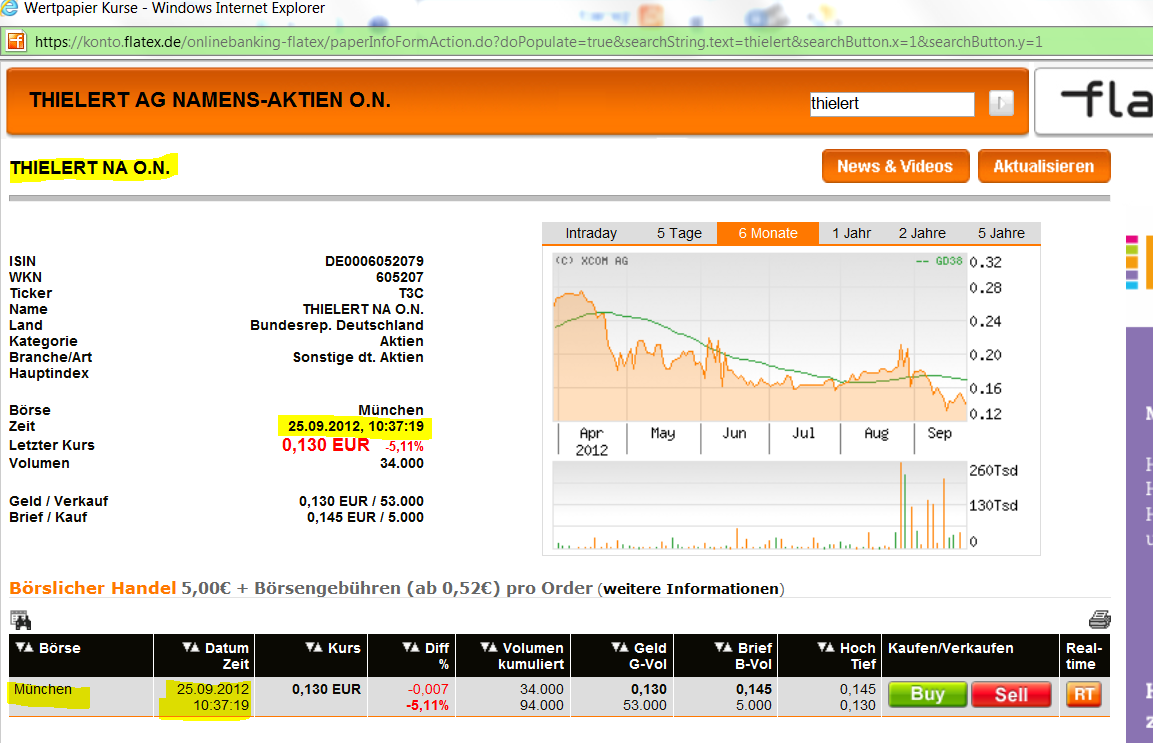Sort table by Kurs column
The width and height of the screenshot is (1153, 743).
[x=333, y=648]
